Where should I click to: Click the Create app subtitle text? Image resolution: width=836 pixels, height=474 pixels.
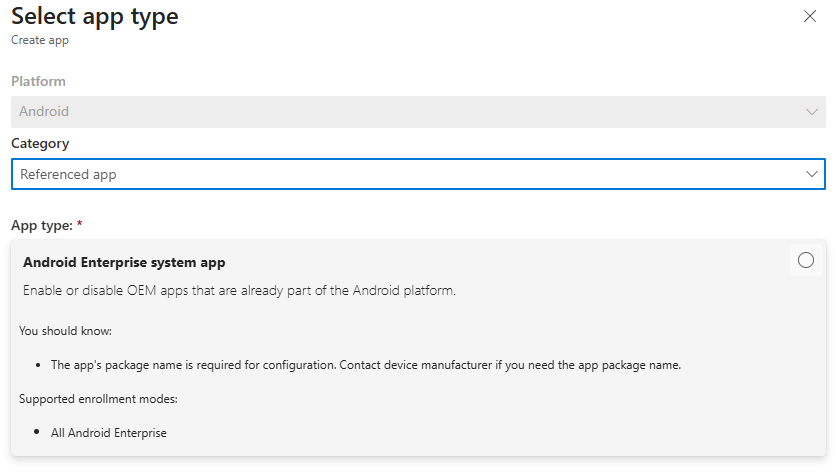(40, 41)
